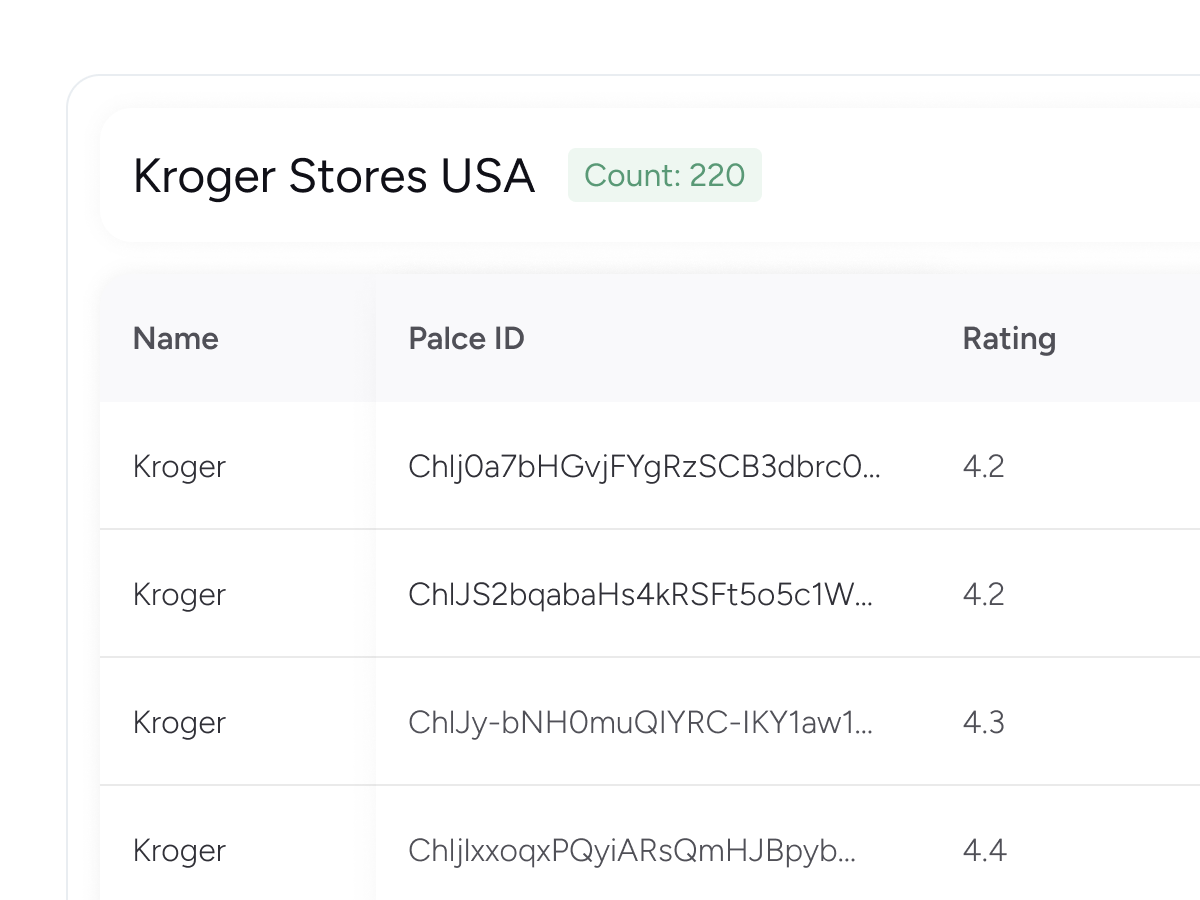
Task: Click place ID starting with ChIj0a7bHGvj
Action: (x=644, y=467)
